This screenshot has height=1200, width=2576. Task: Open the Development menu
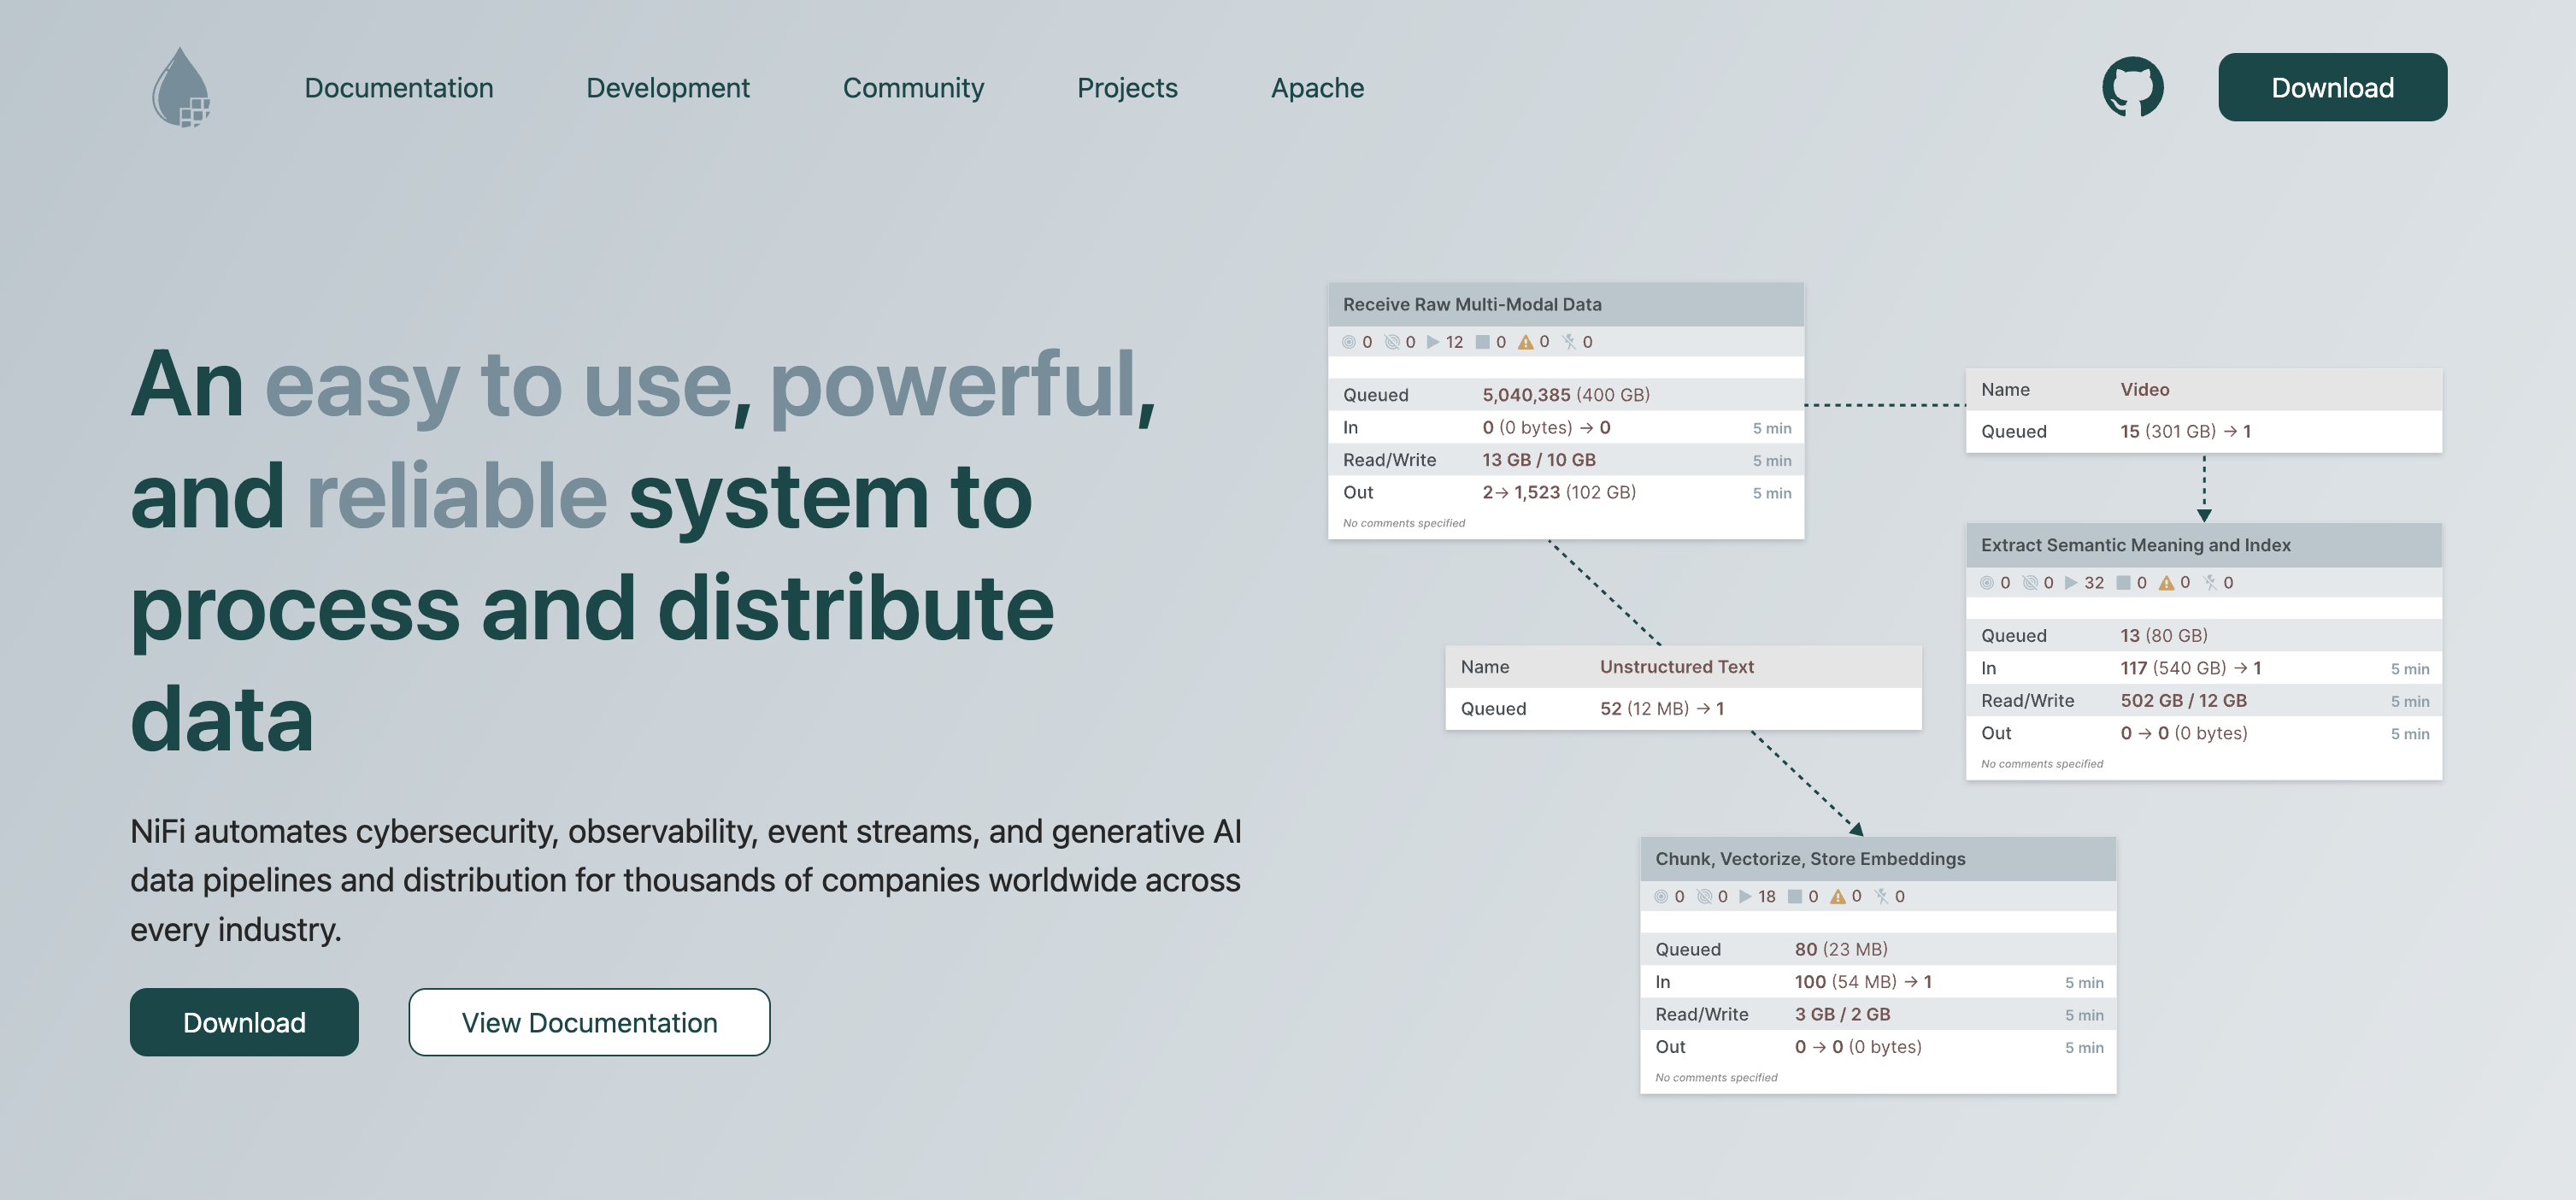point(667,88)
